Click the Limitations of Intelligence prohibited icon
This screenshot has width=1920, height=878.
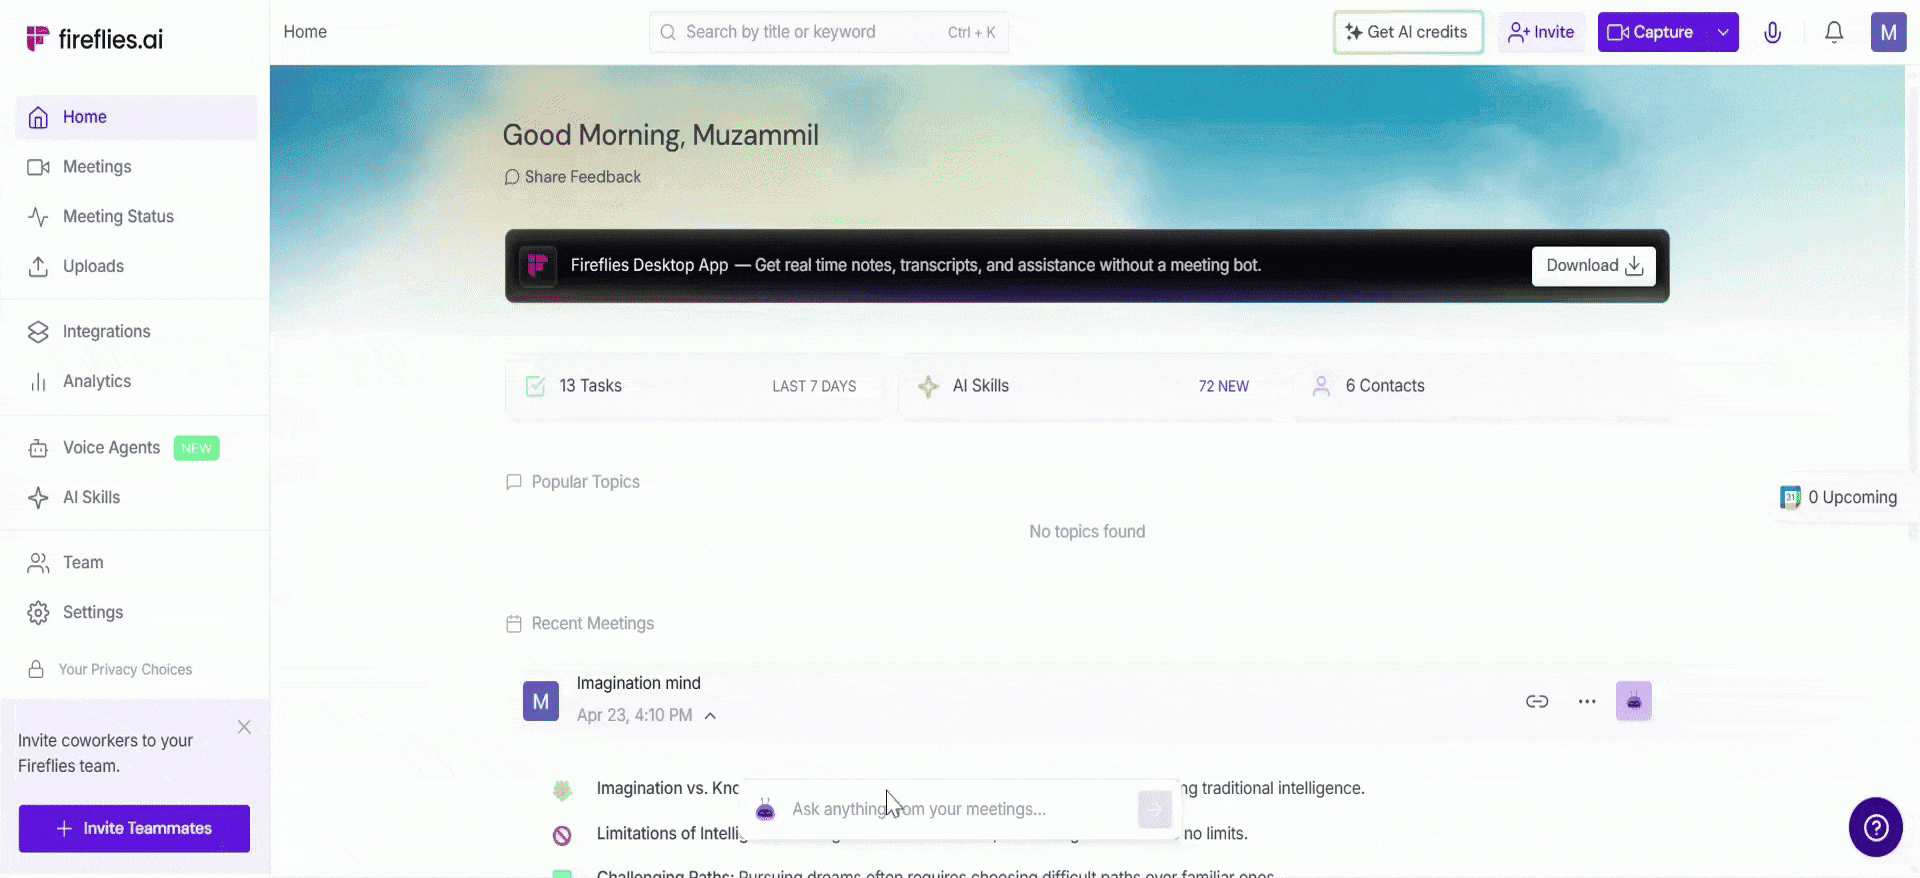(x=562, y=835)
